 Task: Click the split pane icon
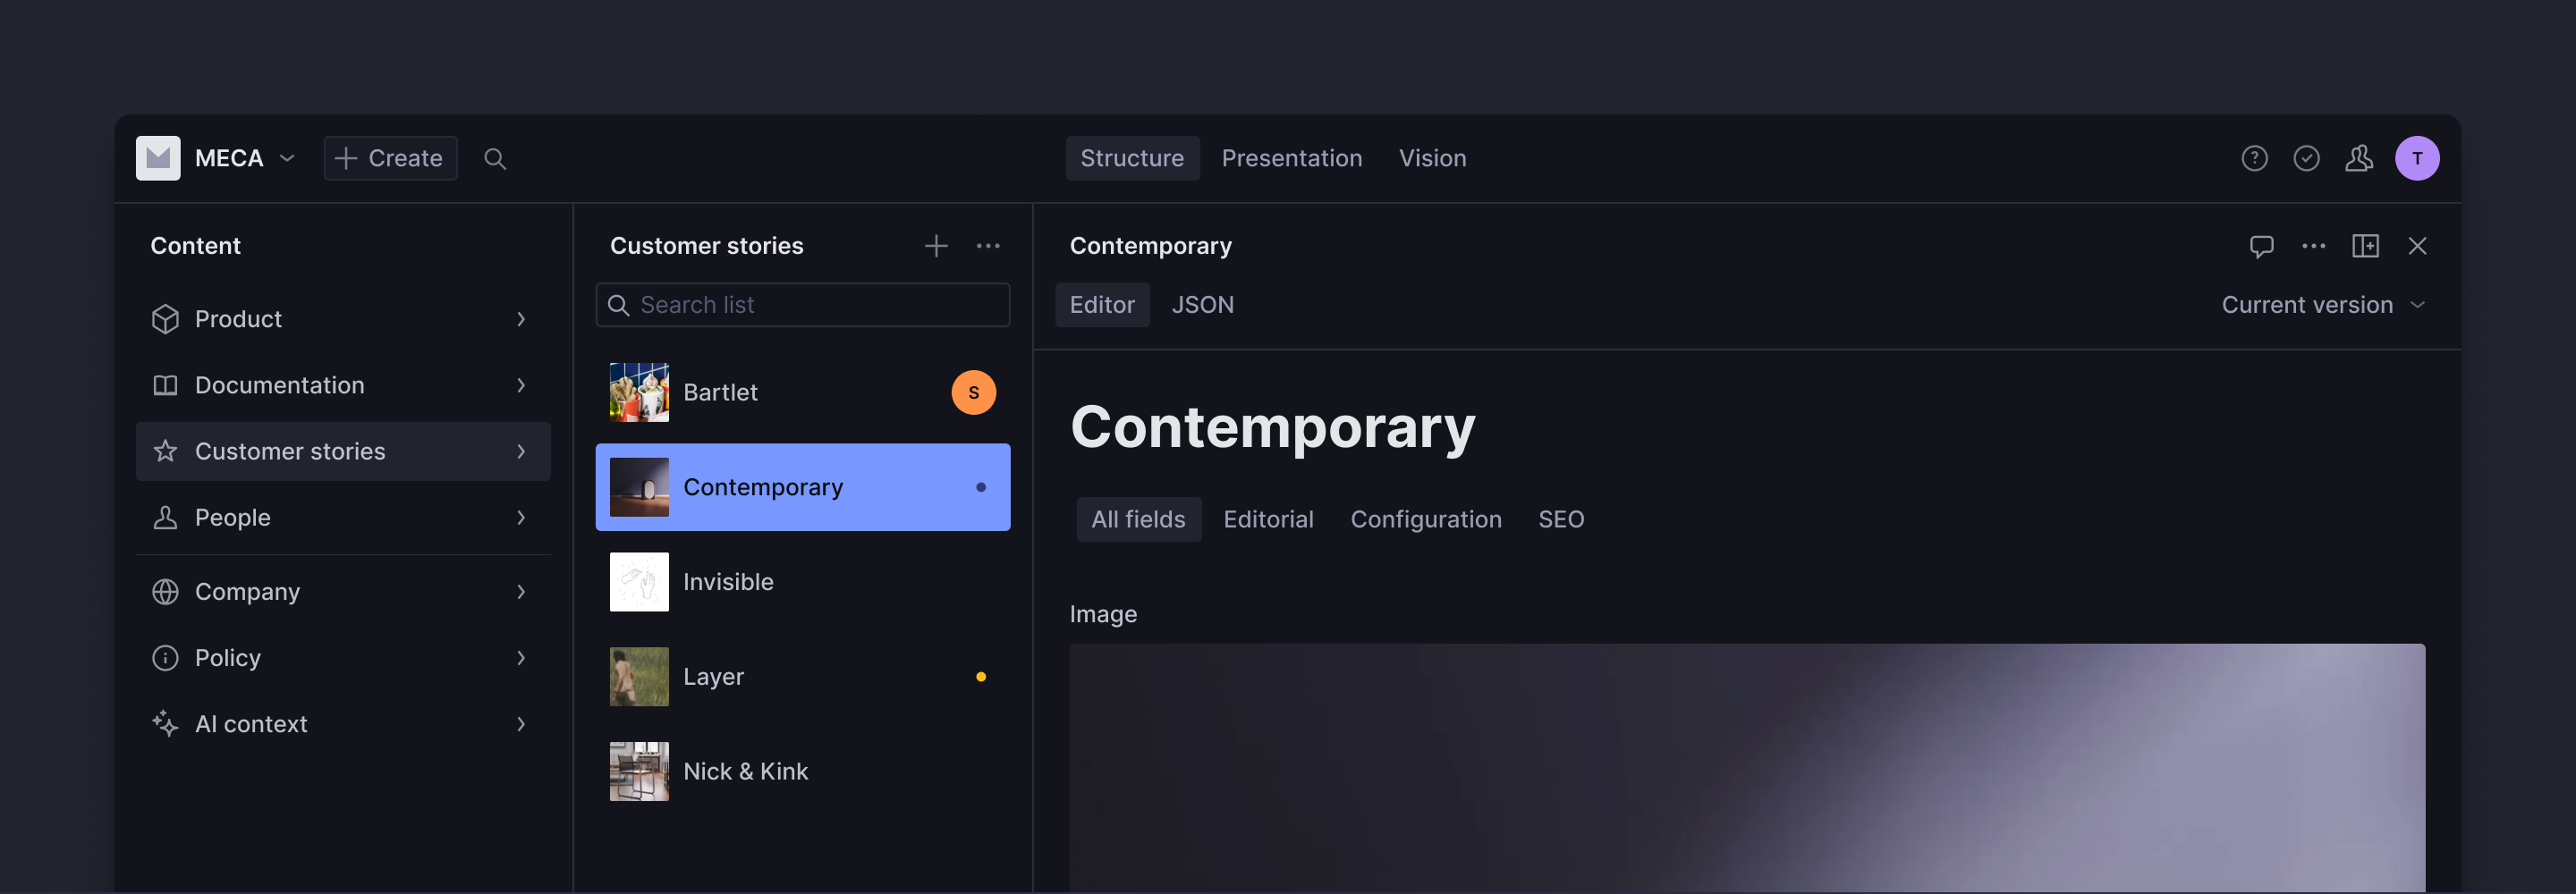pos(2365,246)
